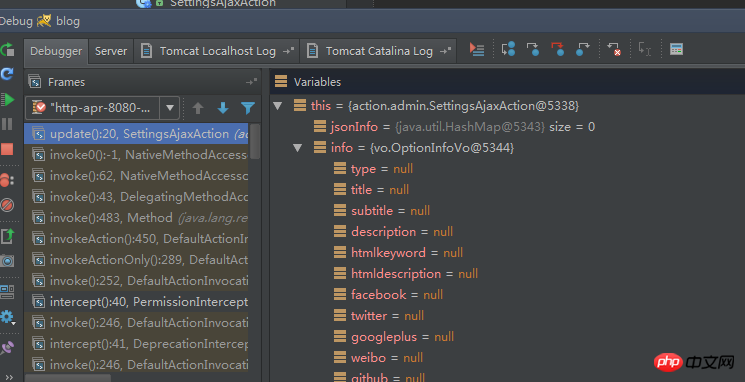Open the http-apr-8080 thread dropdown
This screenshot has width=745, height=382.
[x=103, y=108]
